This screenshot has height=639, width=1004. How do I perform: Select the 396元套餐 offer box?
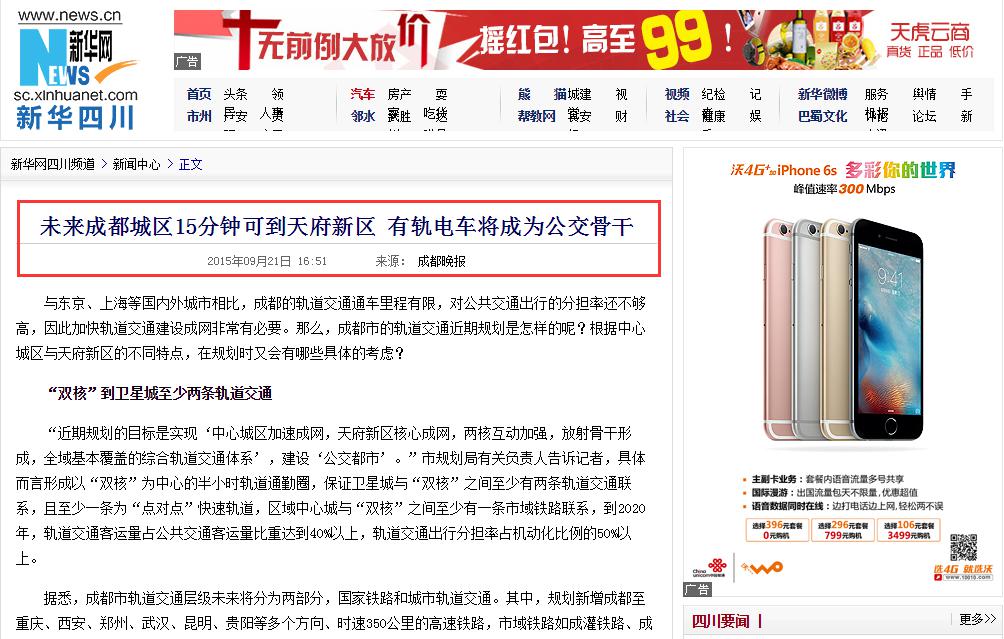(x=777, y=530)
